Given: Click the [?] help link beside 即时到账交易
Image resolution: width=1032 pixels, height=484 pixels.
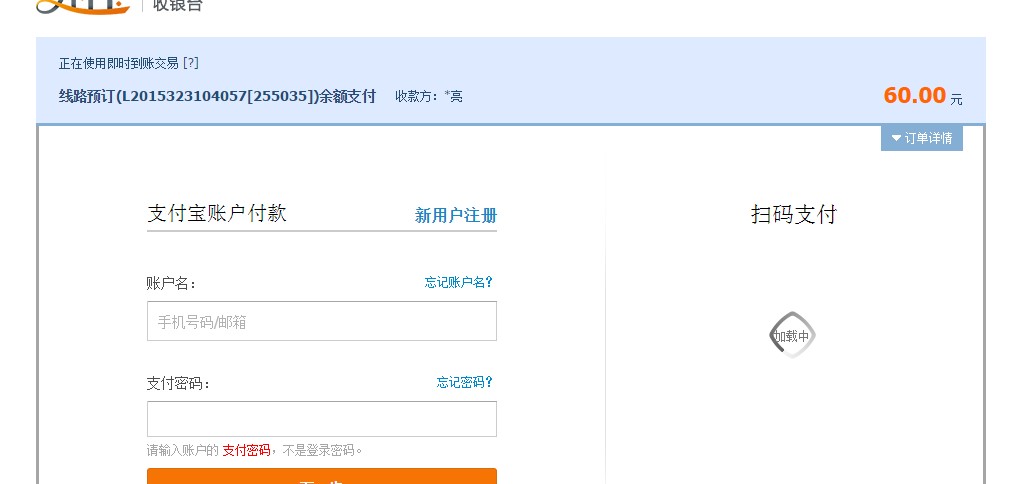Looking at the screenshot, I should (x=190, y=63).
